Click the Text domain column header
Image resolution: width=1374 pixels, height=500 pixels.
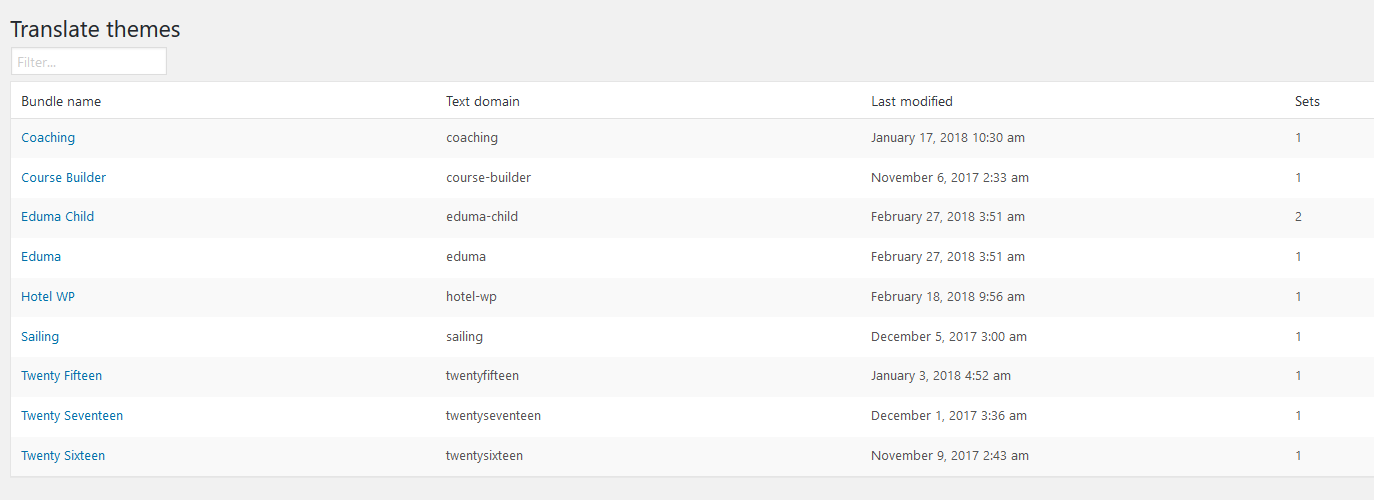[x=482, y=101]
